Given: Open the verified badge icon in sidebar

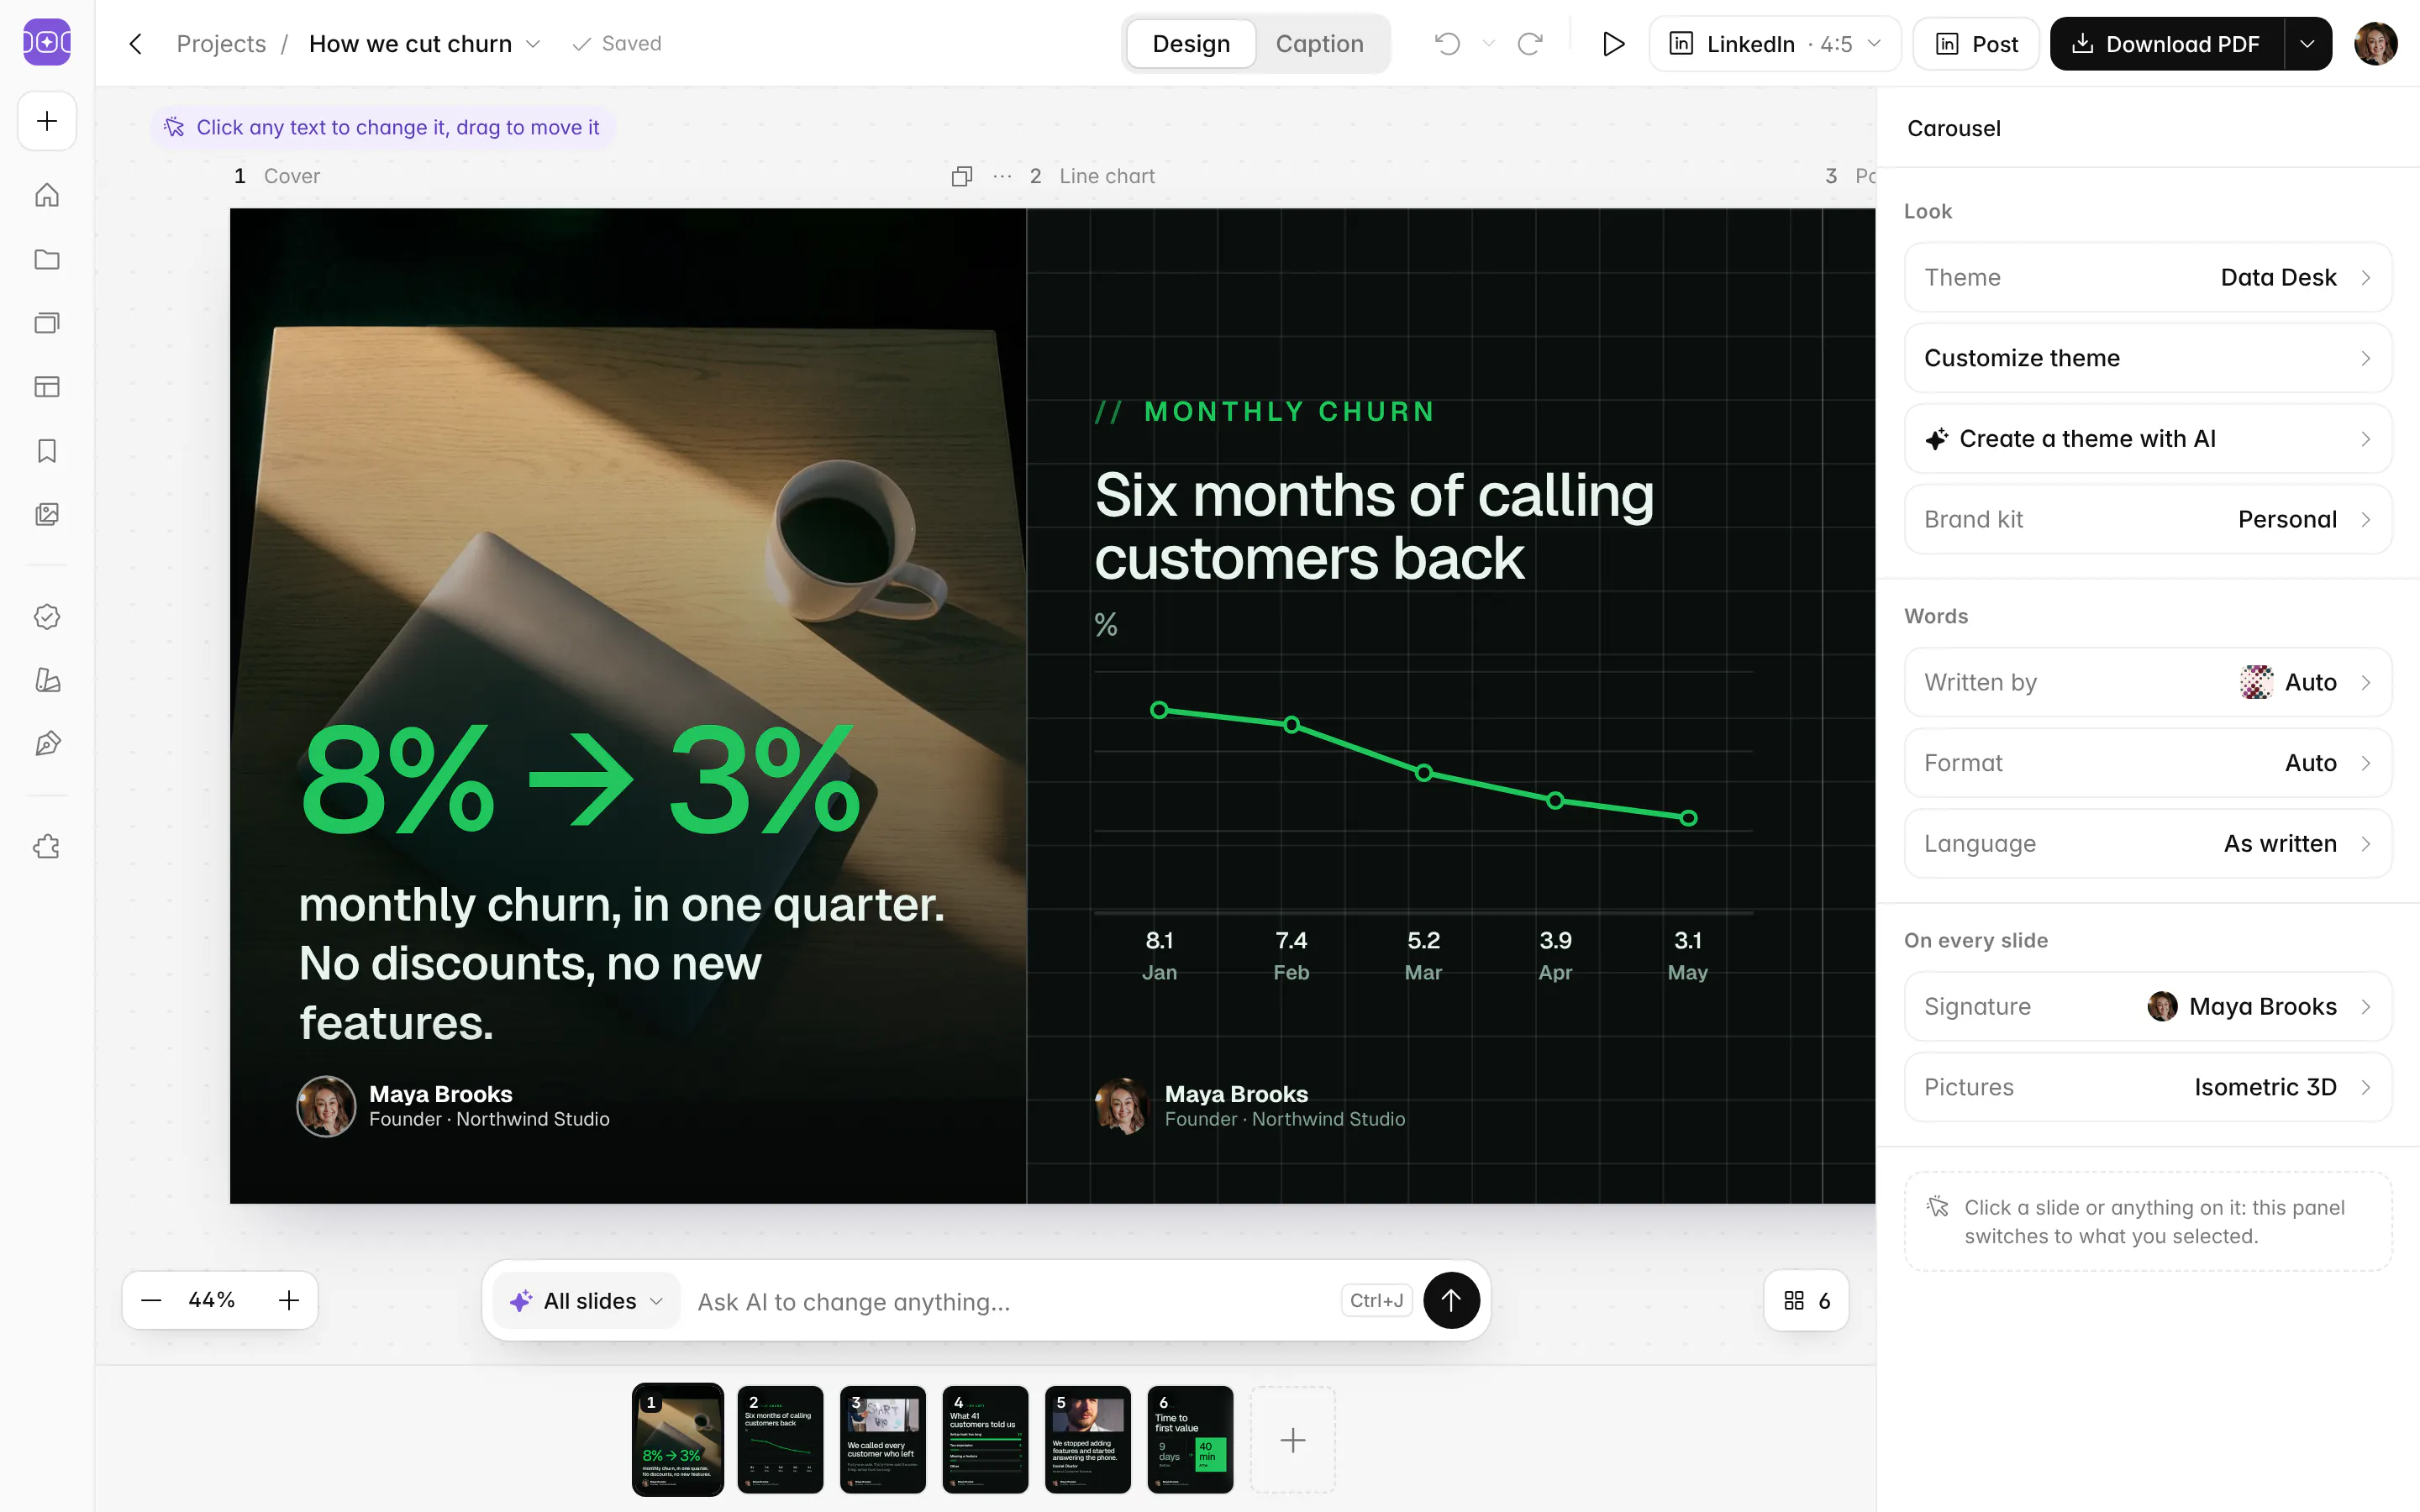Looking at the screenshot, I should click(x=47, y=617).
